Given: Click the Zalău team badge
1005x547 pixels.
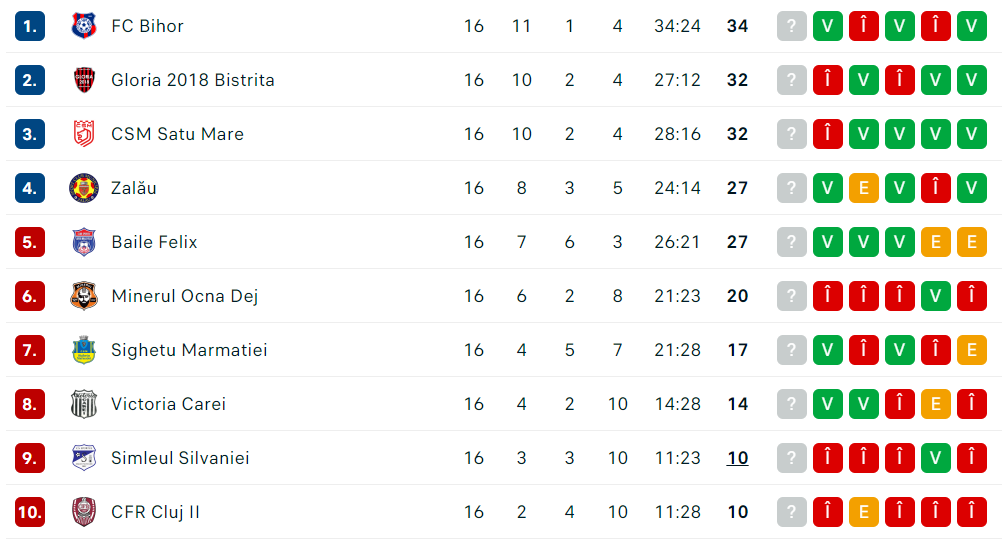Looking at the screenshot, I should [x=84, y=188].
